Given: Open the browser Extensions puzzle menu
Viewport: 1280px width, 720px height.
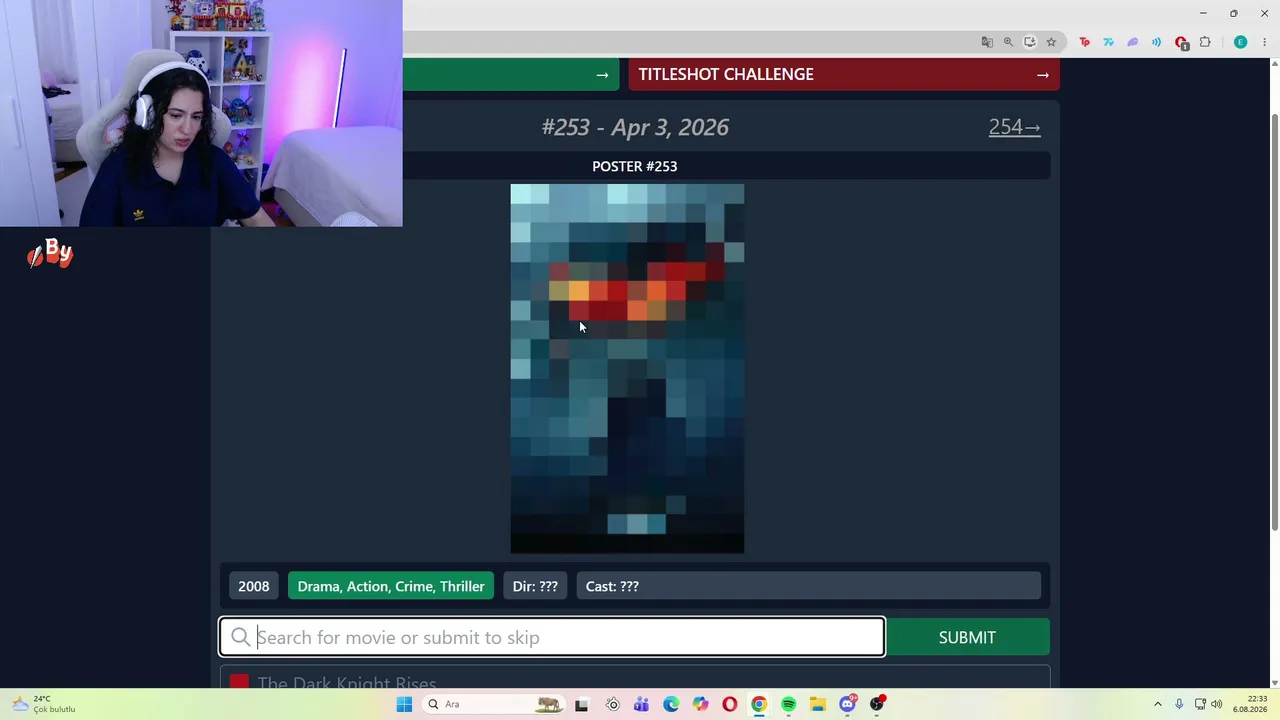Looking at the screenshot, I should tap(1205, 42).
